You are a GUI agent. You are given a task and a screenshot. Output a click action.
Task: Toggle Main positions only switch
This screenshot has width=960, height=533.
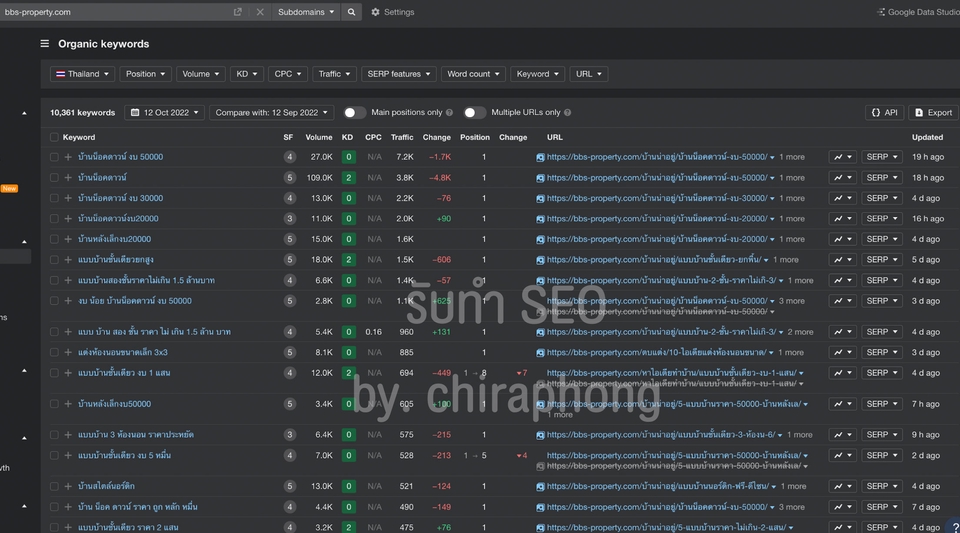tap(354, 113)
